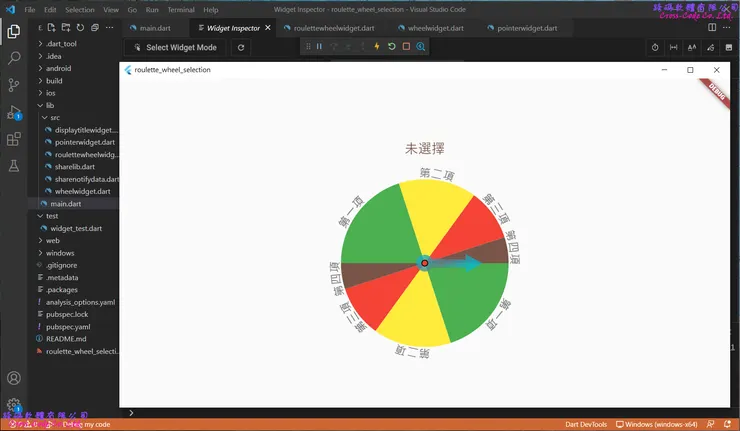Image resolution: width=740 pixels, height=431 pixels.
Task: Toggle Show Guidelines in inspector
Action: [673, 47]
